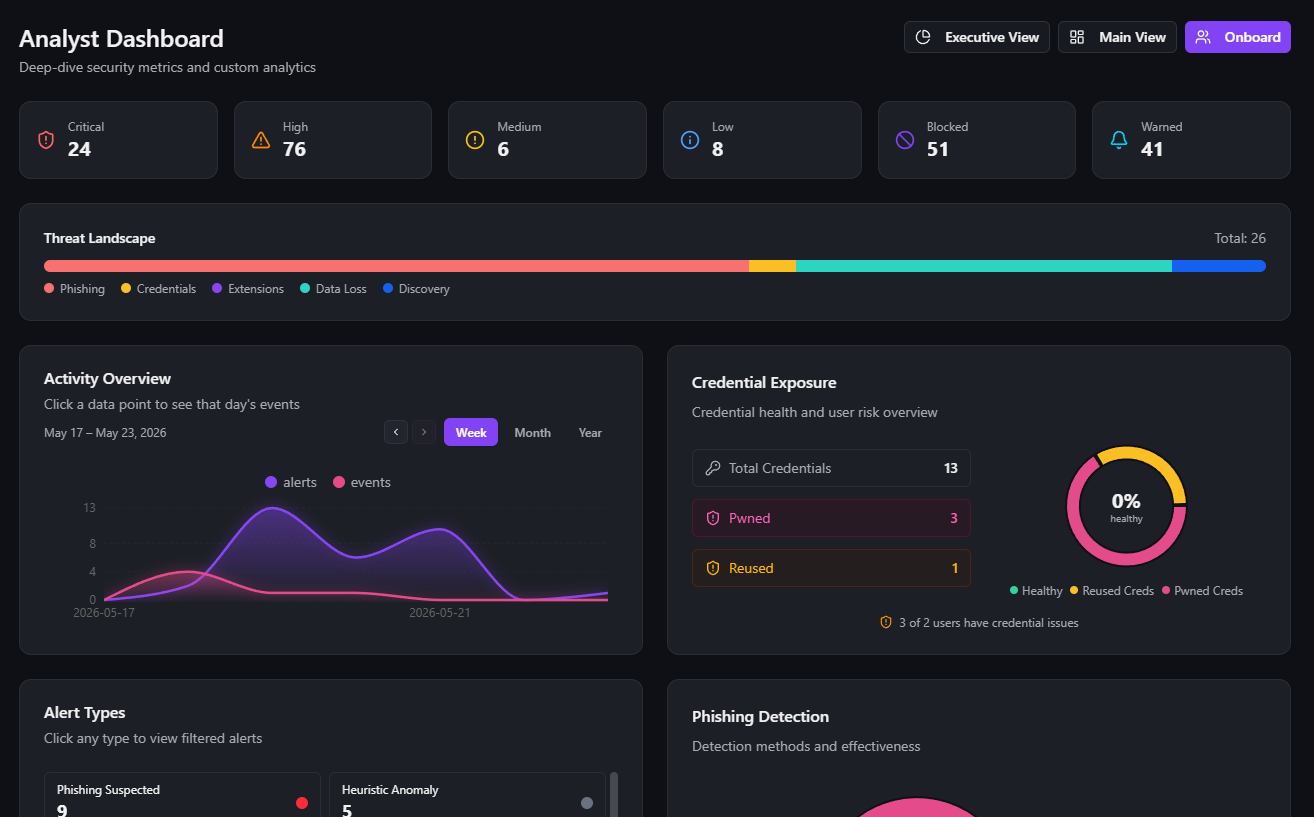Click the blue Discovery bar segment
1314x817 pixels.
pos(1219,266)
